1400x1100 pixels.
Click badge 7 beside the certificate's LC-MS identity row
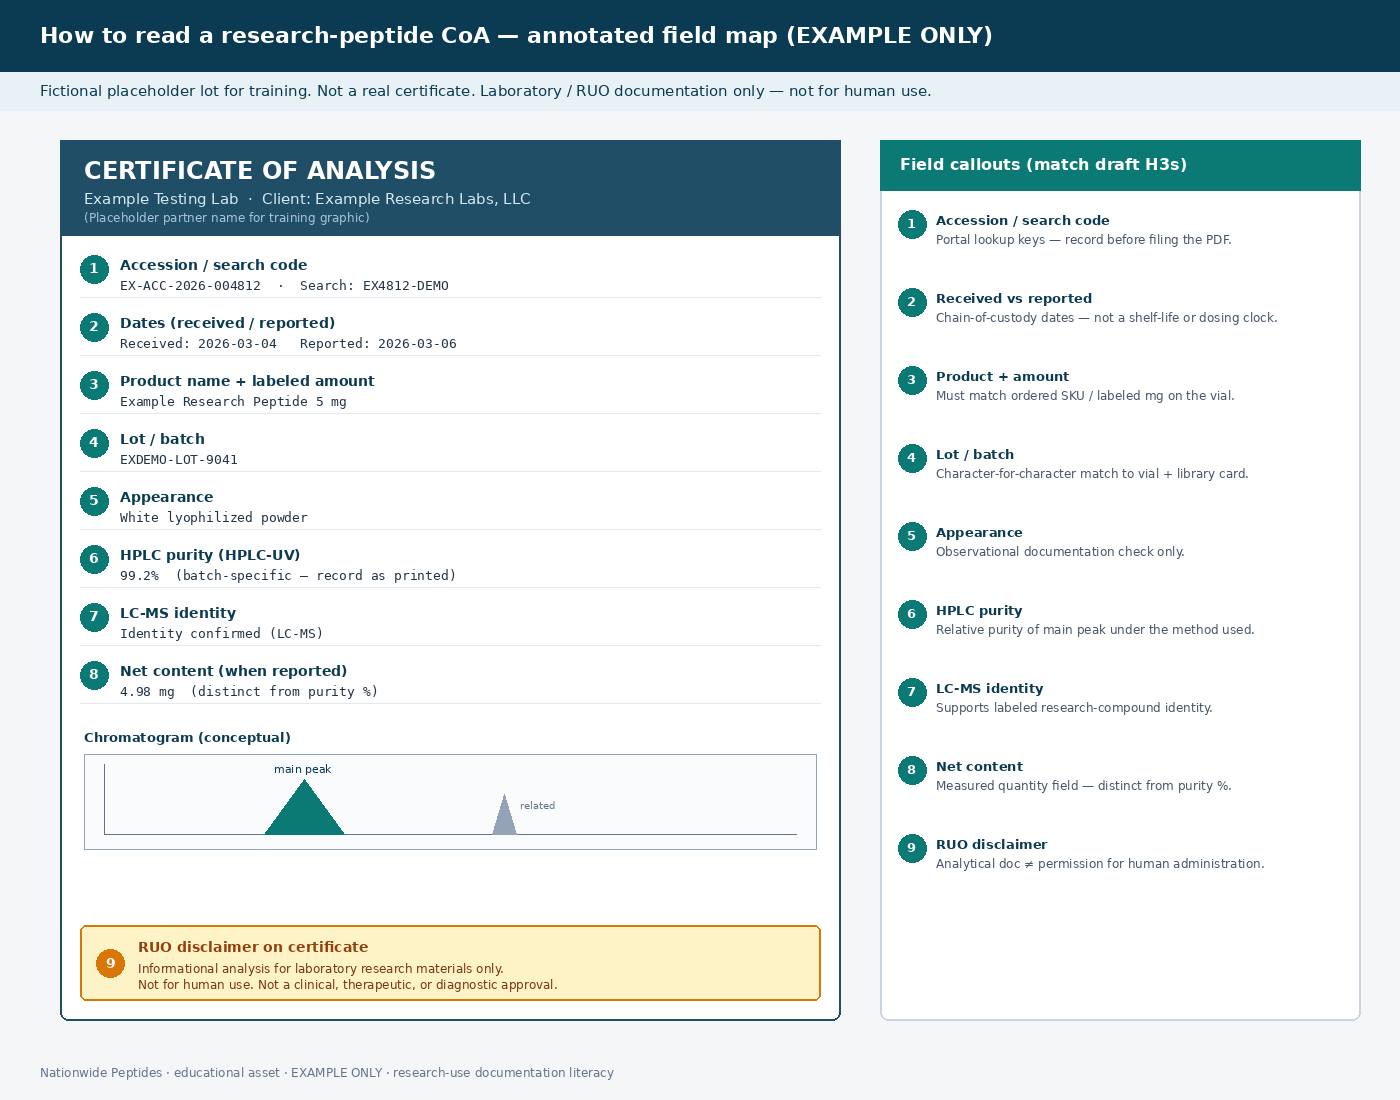pos(94,617)
